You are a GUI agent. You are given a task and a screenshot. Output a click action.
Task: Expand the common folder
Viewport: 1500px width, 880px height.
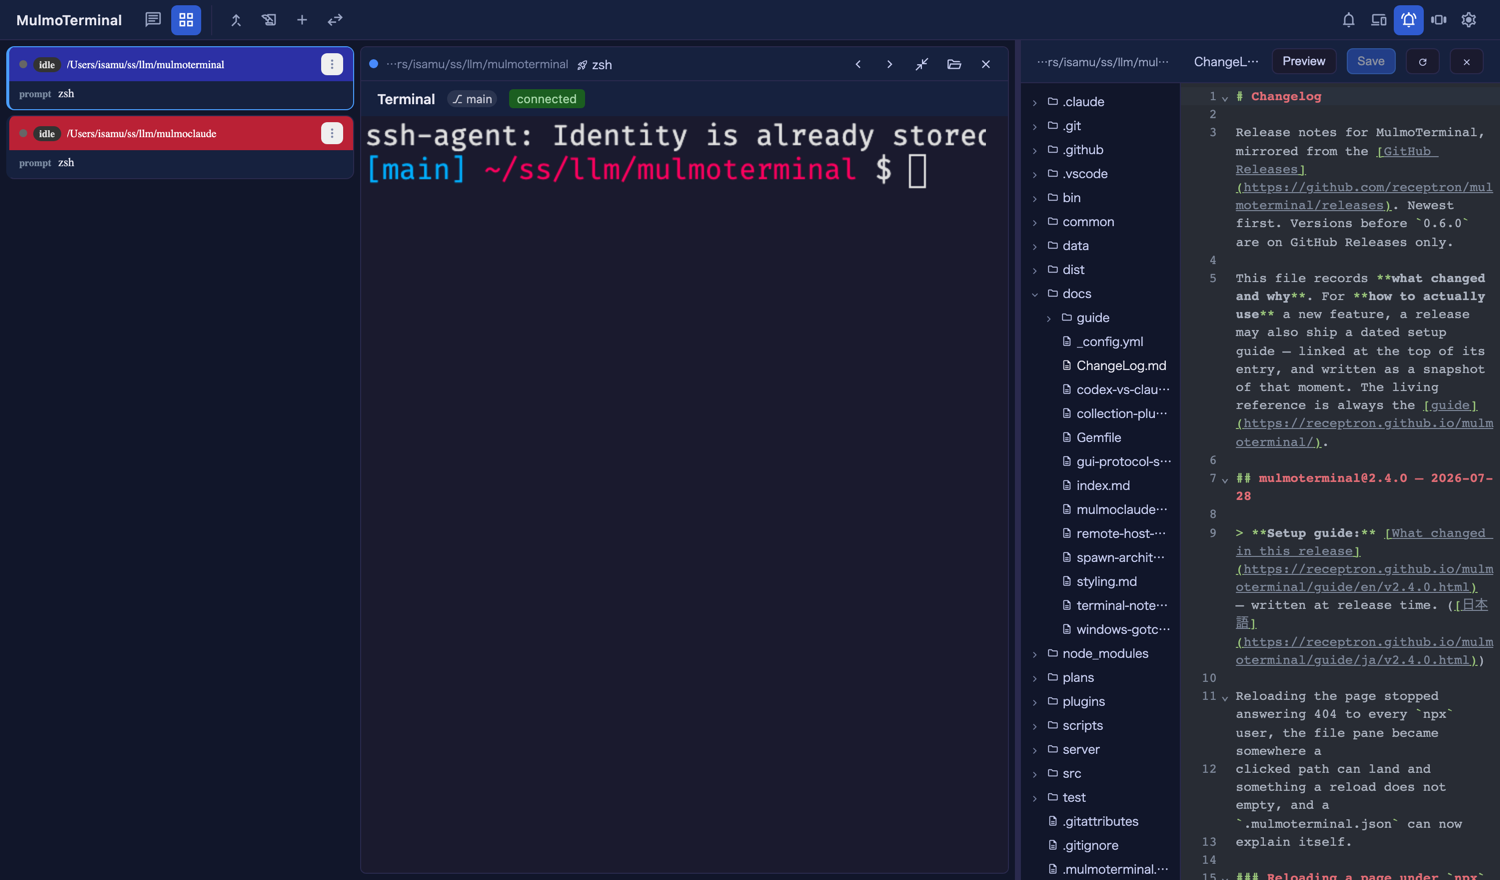click(x=1101, y=222)
